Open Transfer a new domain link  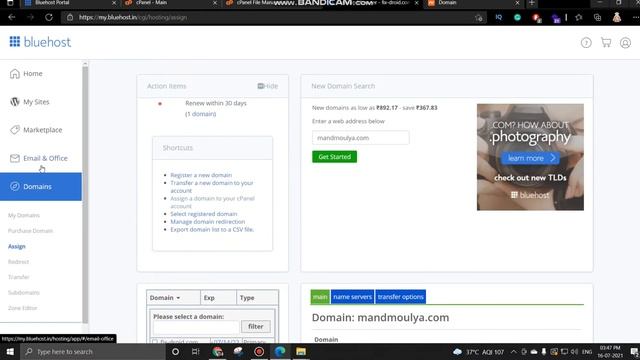[x=212, y=187]
